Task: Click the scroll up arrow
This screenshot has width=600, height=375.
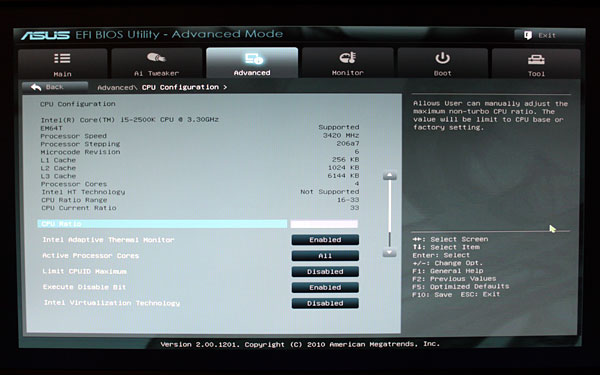Action: tap(390, 176)
